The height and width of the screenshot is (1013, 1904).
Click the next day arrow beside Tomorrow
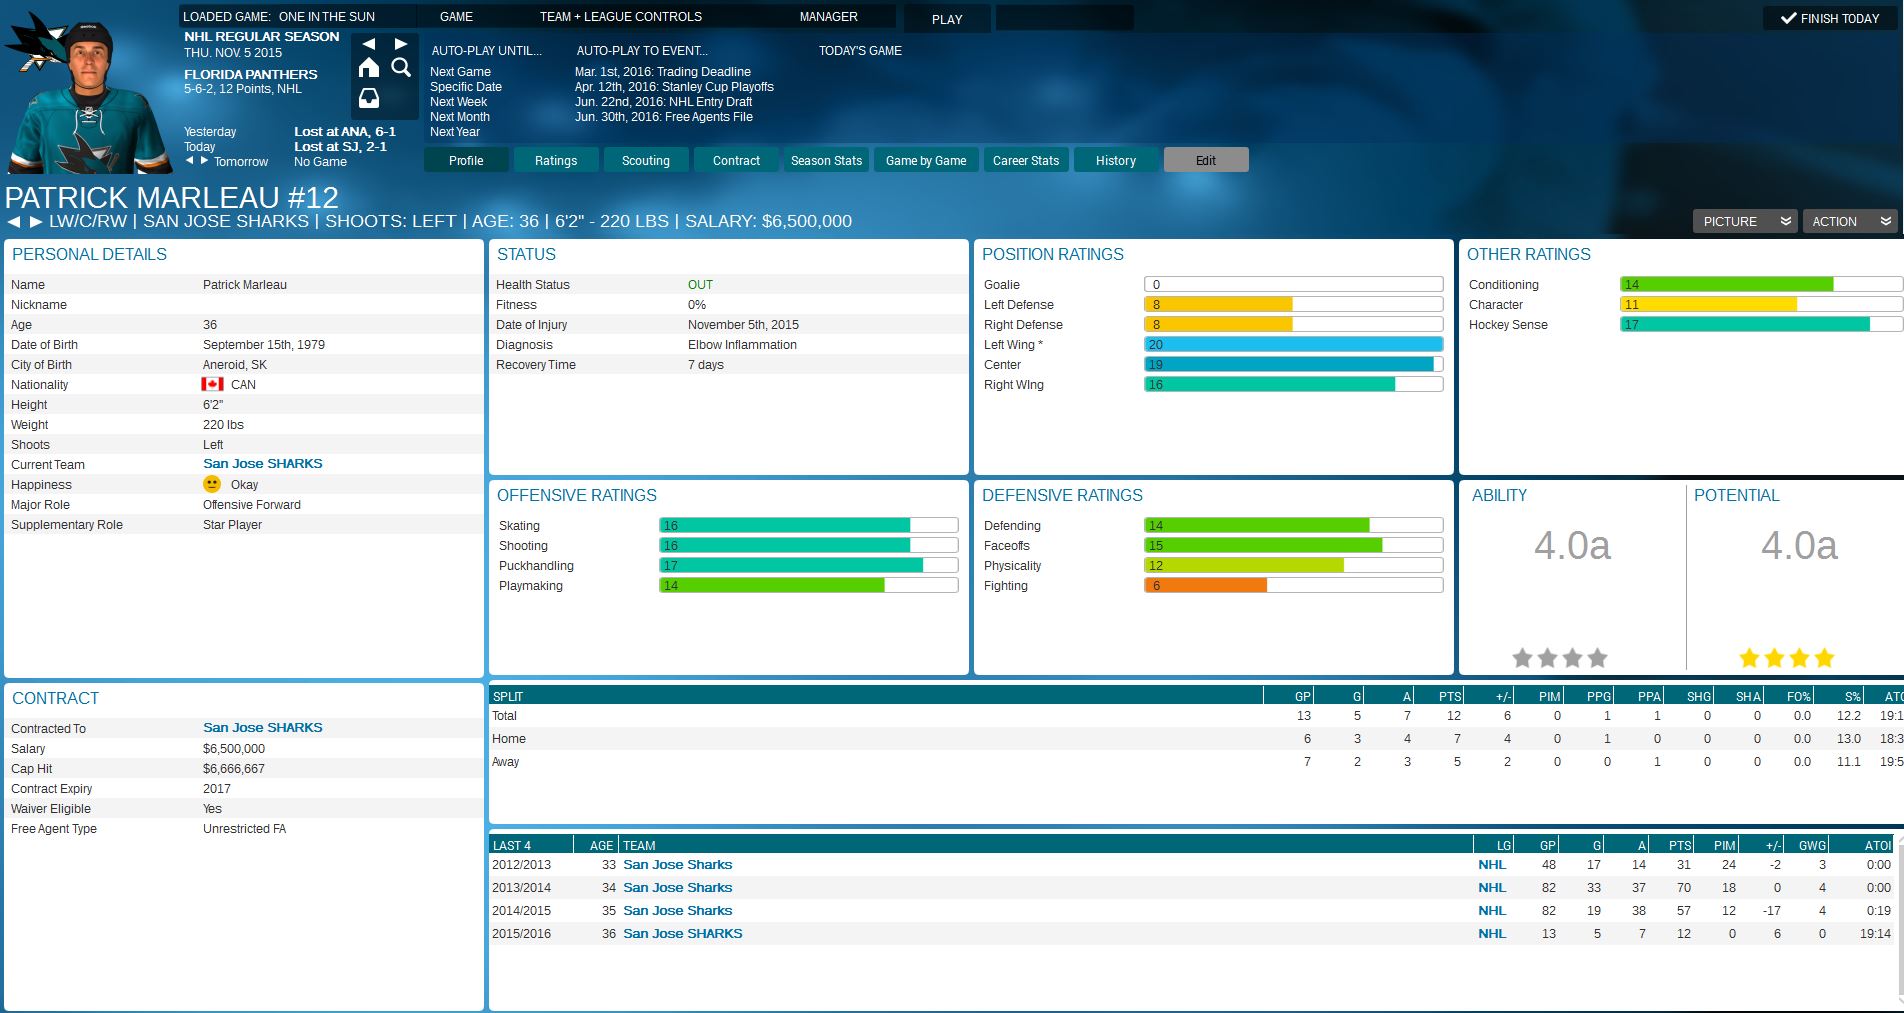[205, 160]
